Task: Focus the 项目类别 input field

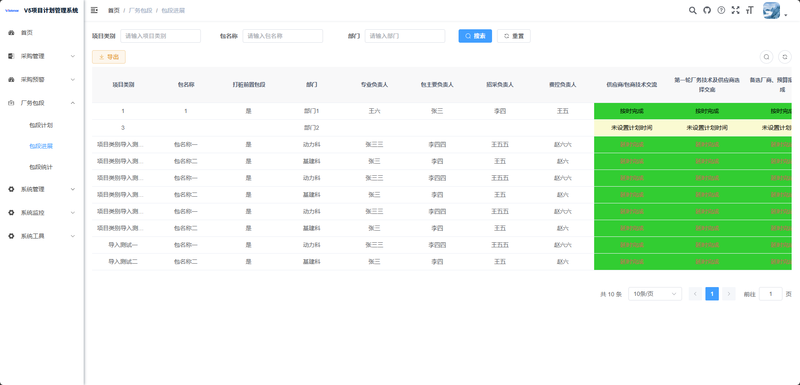Action: pyautogui.click(x=161, y=36)
